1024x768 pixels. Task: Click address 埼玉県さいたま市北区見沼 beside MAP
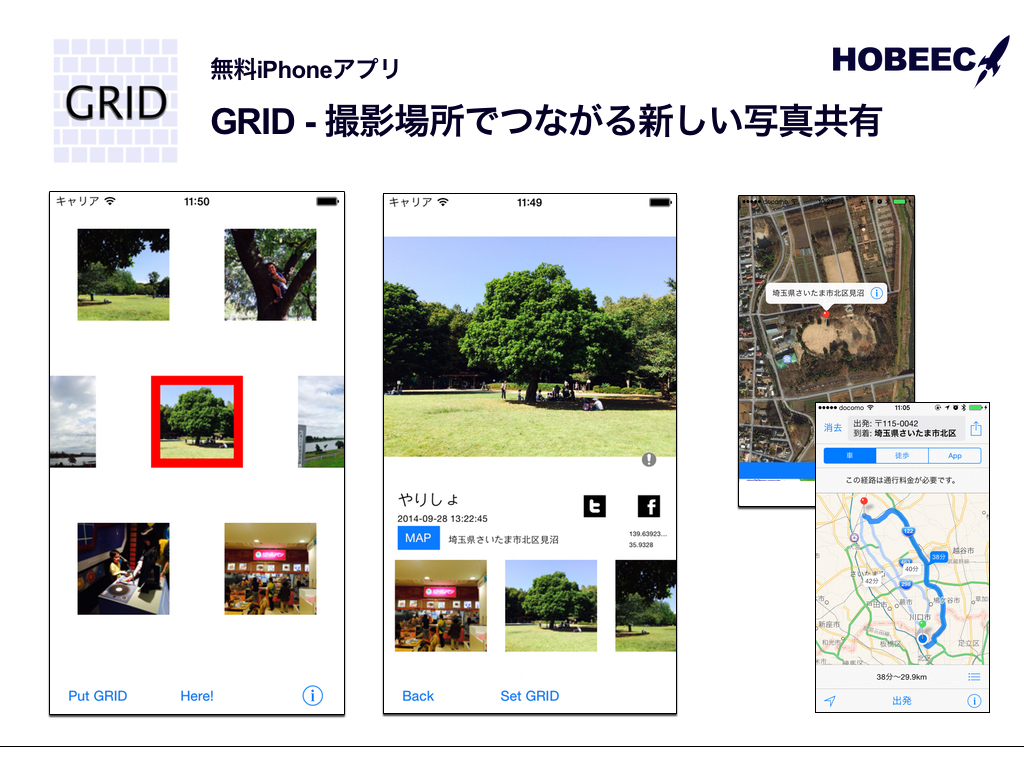(x=503, y=539)
